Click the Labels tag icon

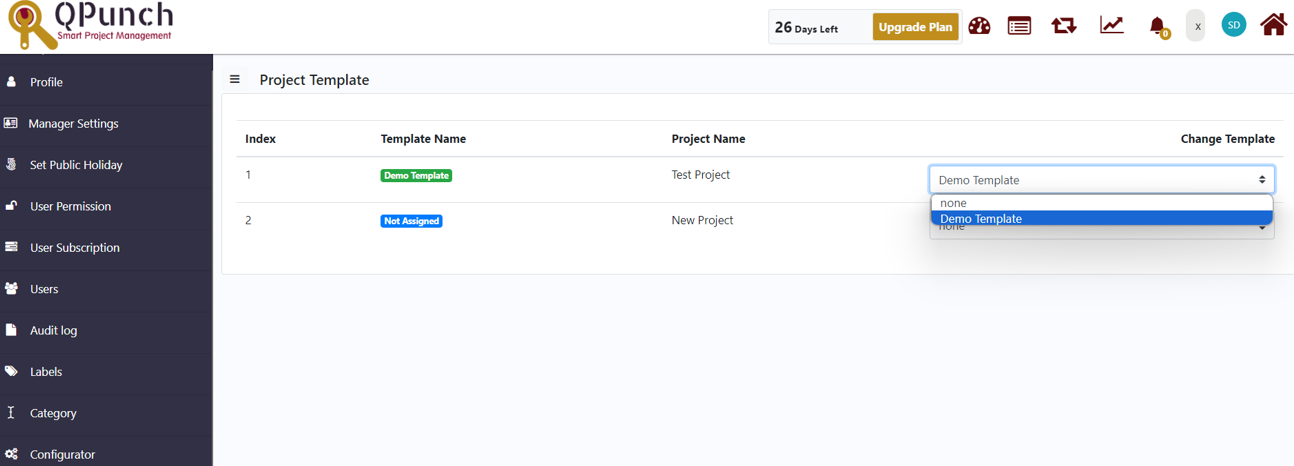[x=11, y=371]
